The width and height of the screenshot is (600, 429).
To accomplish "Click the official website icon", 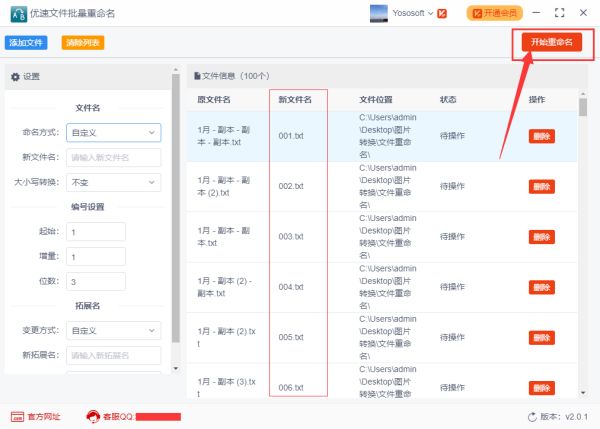I will pyautogui.click(x=17, y=416).
